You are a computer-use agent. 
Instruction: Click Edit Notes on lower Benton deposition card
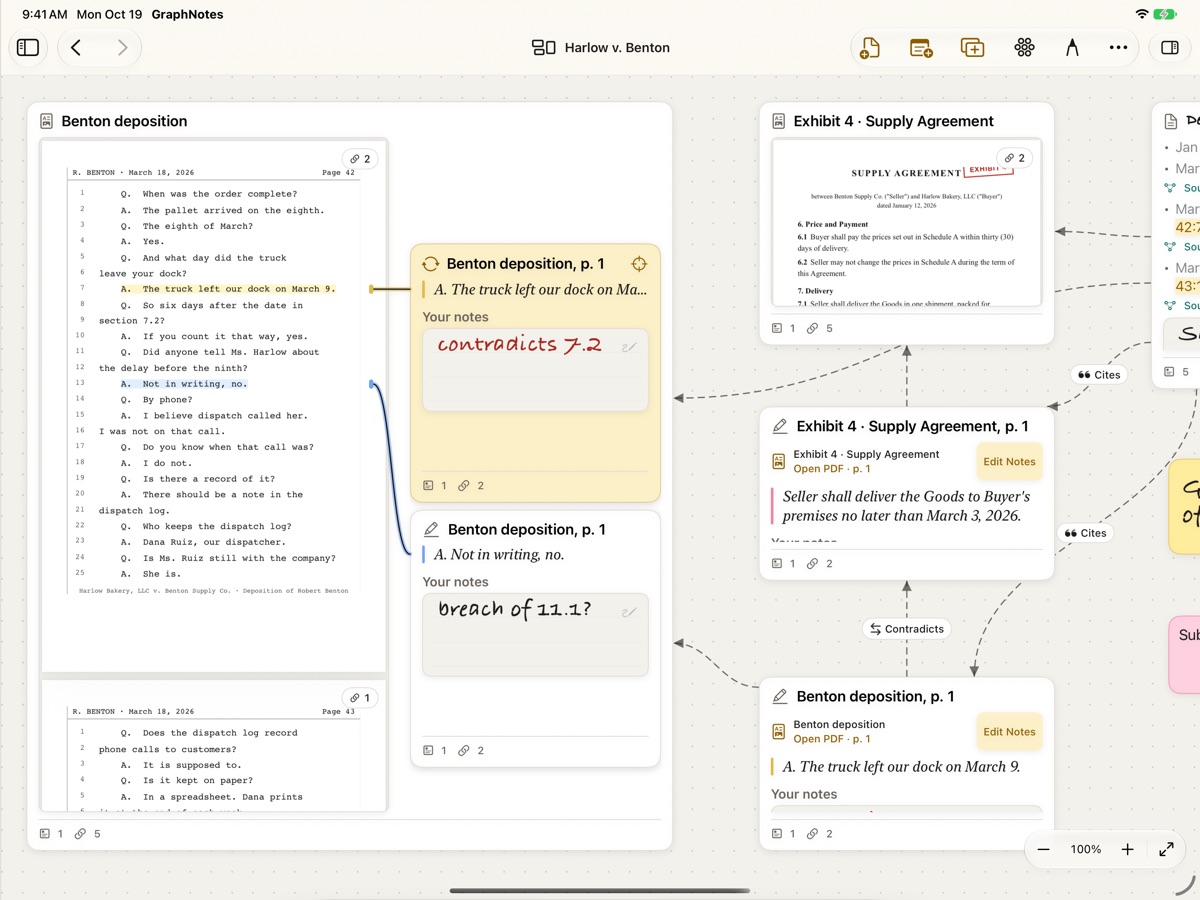[x=1009, y=731]
